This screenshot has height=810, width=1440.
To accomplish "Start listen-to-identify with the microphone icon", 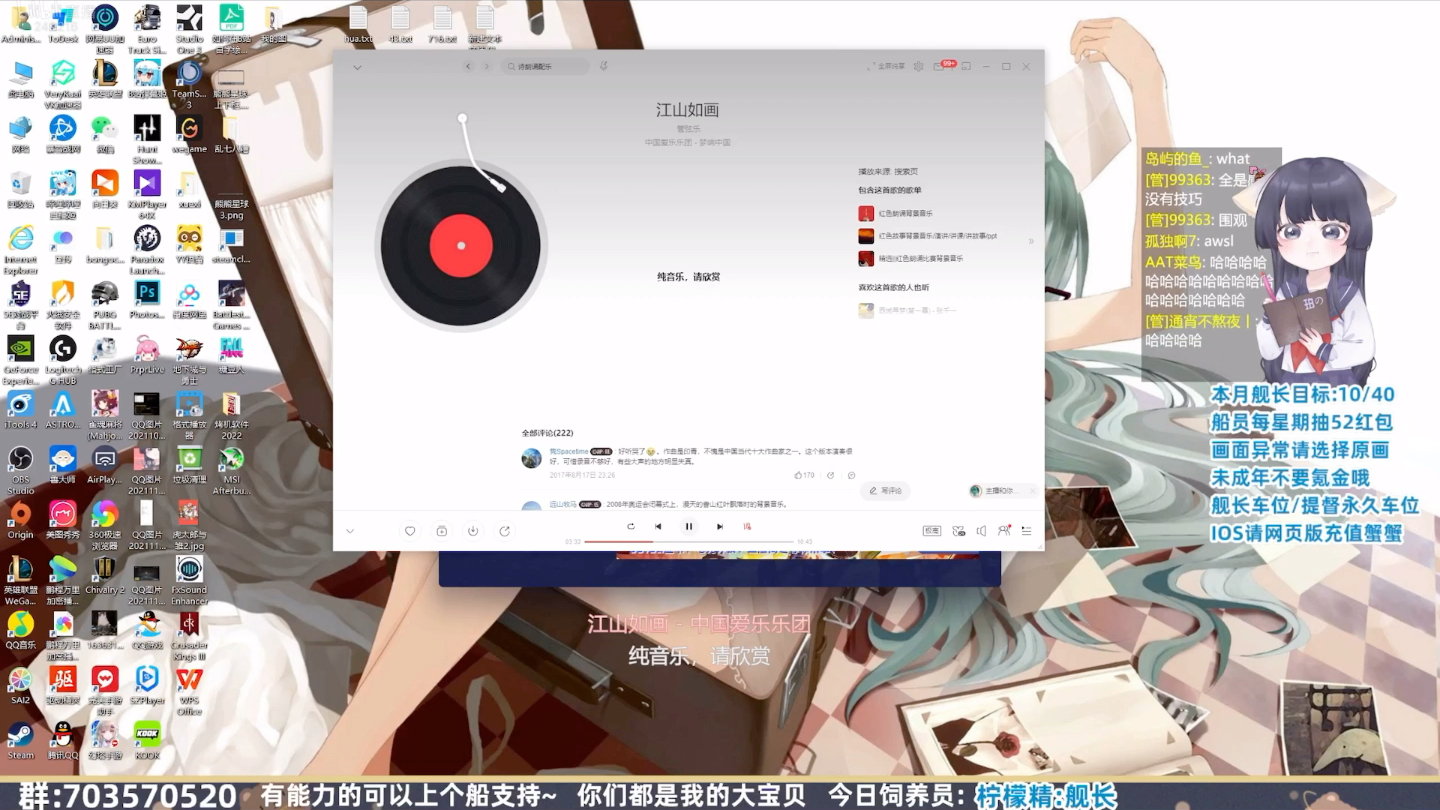I will [603, 66].
